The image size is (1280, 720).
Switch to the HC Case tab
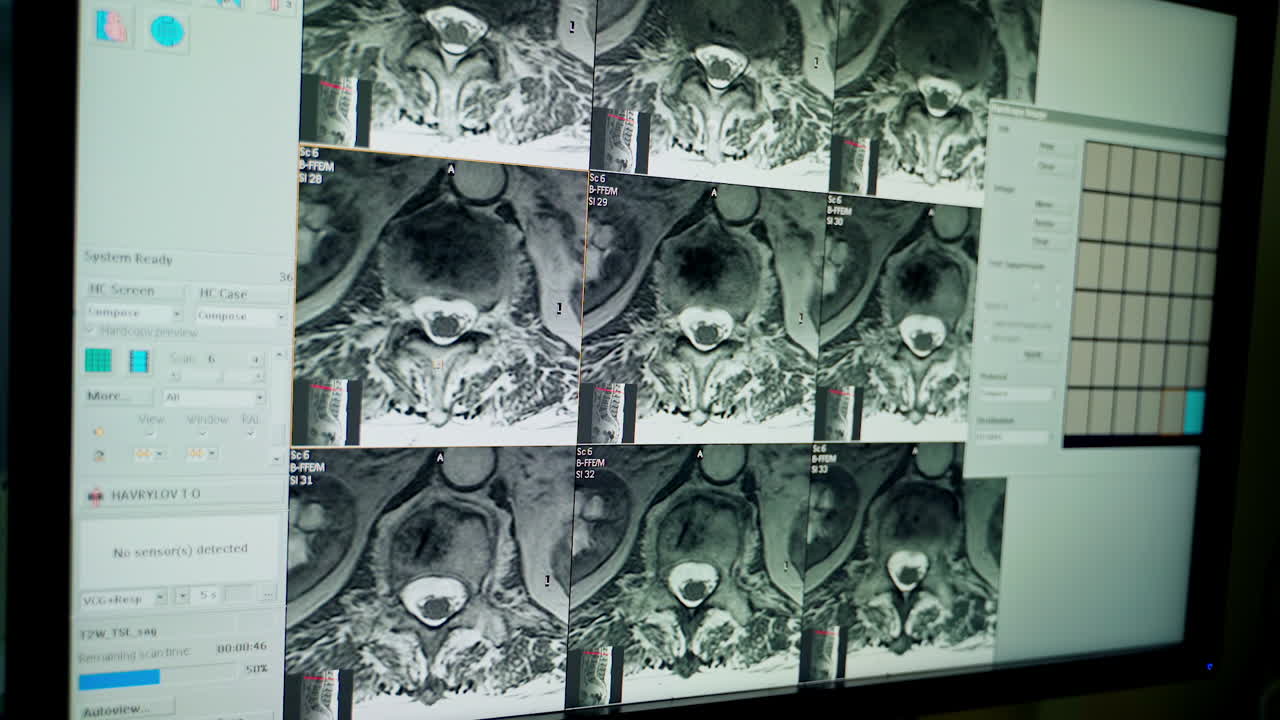[224, 292]
